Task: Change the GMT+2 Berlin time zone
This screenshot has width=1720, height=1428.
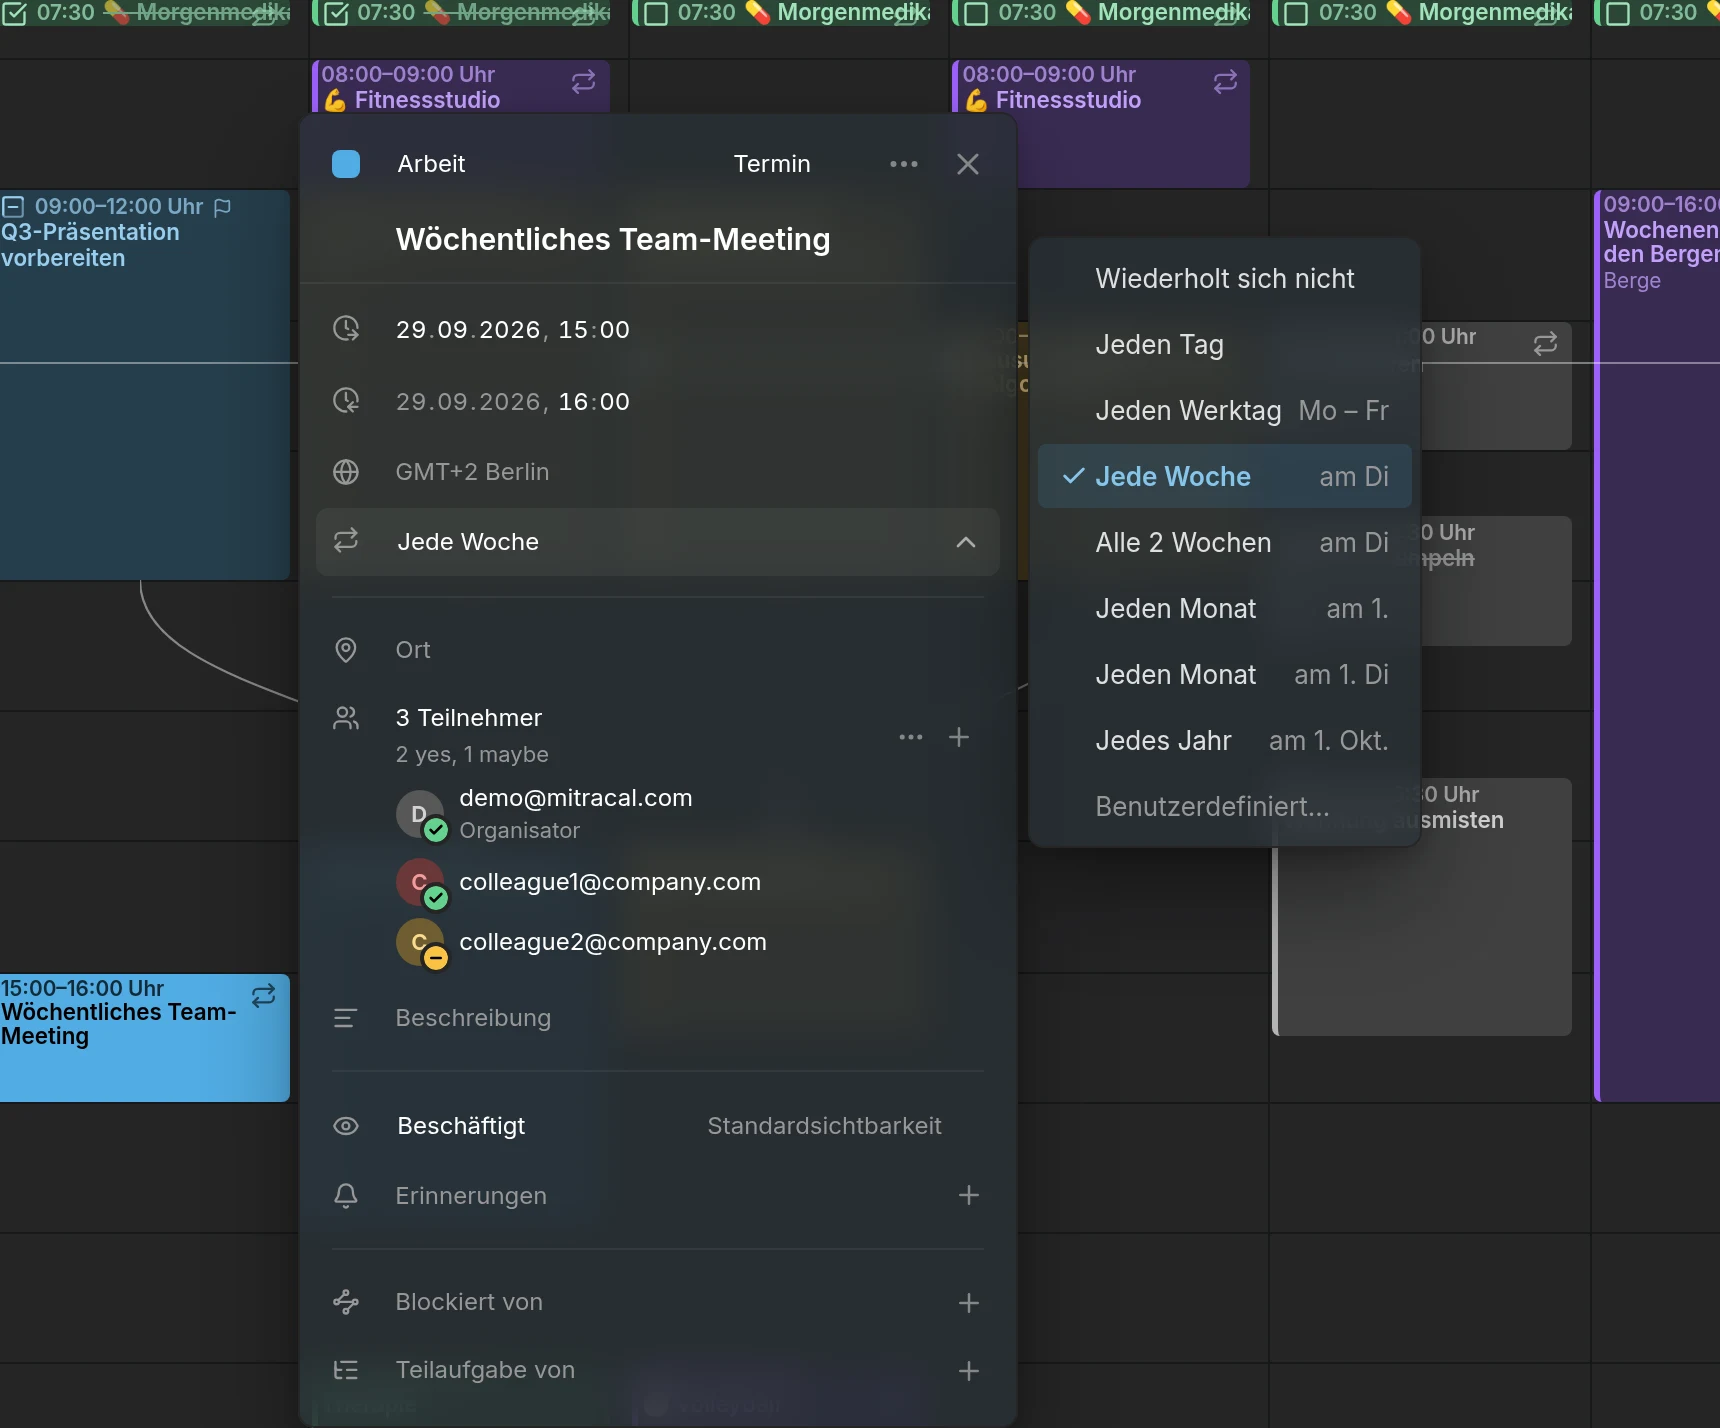Action: [472, 472]
